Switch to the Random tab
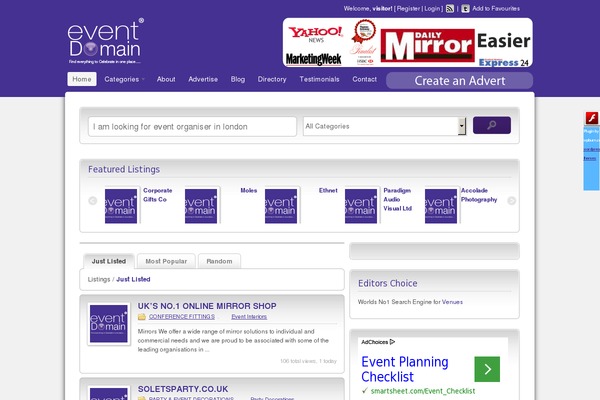 [x=219, y=261]
